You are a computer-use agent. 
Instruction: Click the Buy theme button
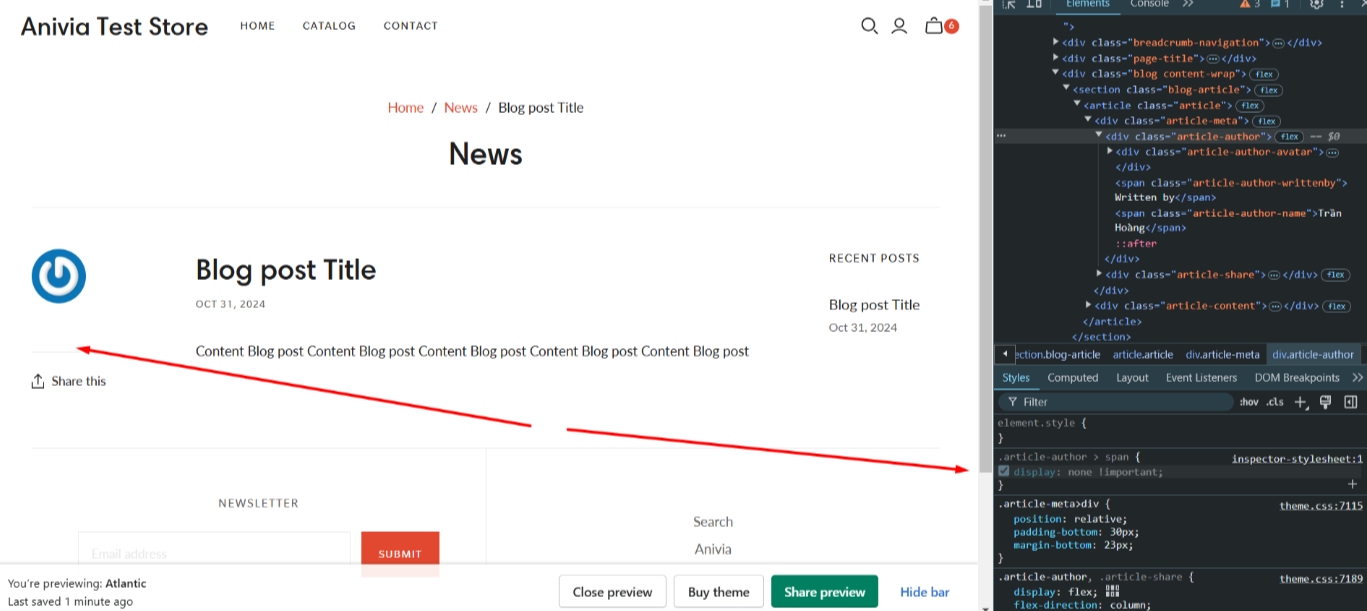[x=719, y=592]
